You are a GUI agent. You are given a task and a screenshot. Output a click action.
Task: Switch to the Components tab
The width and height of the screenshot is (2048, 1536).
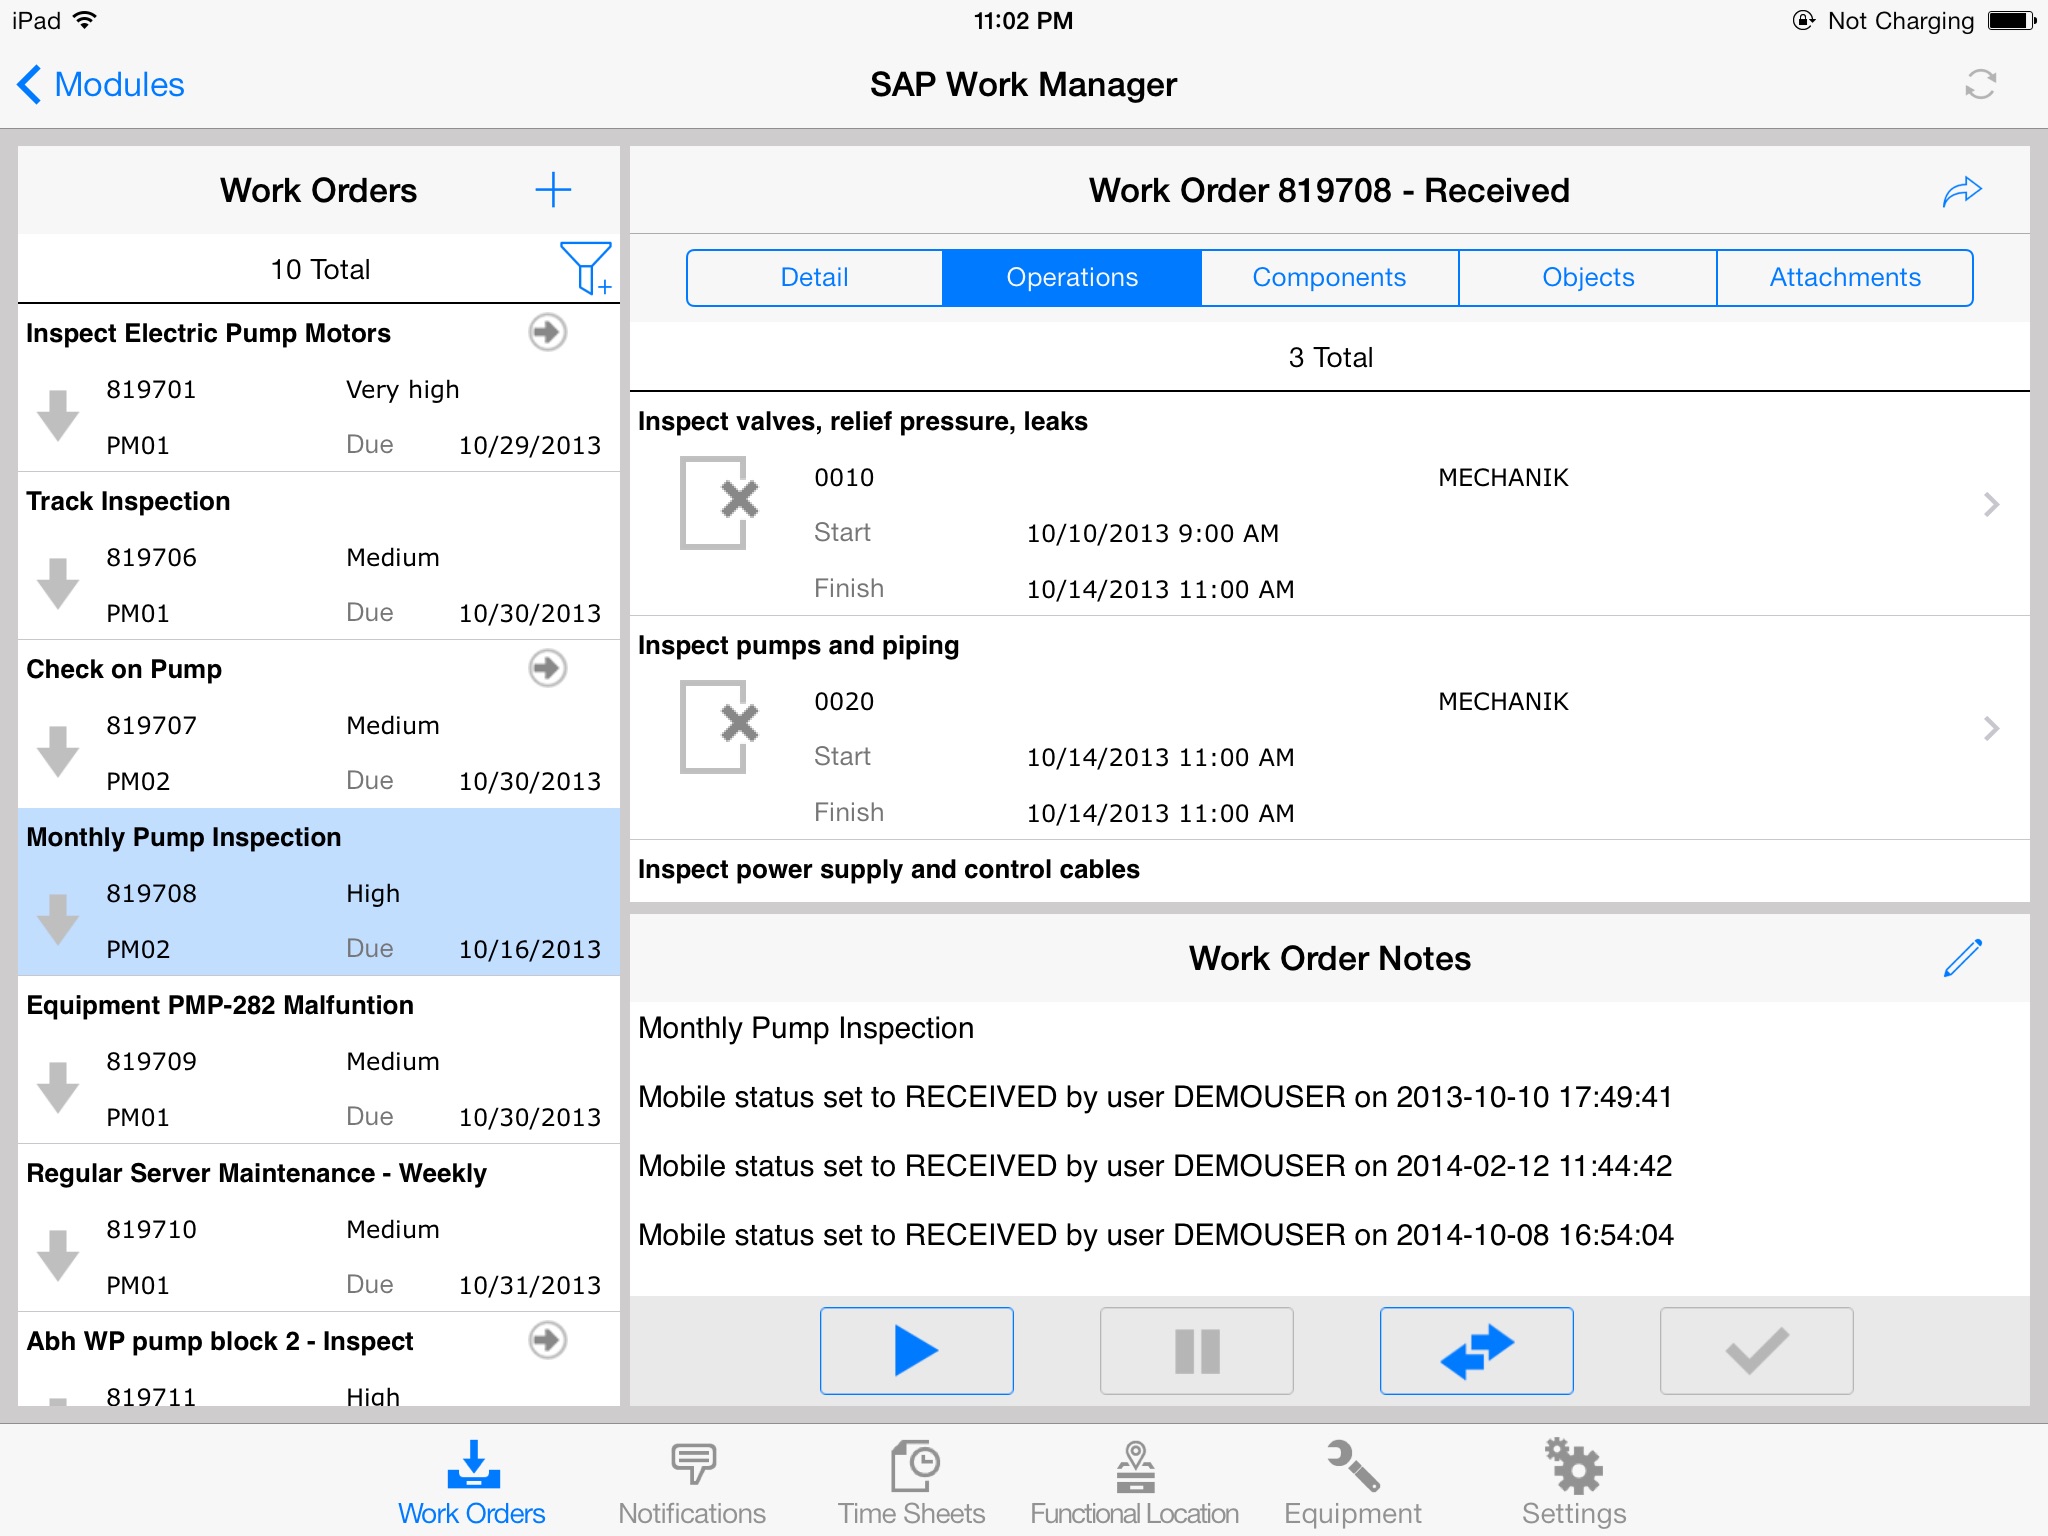coord(1329,277)
